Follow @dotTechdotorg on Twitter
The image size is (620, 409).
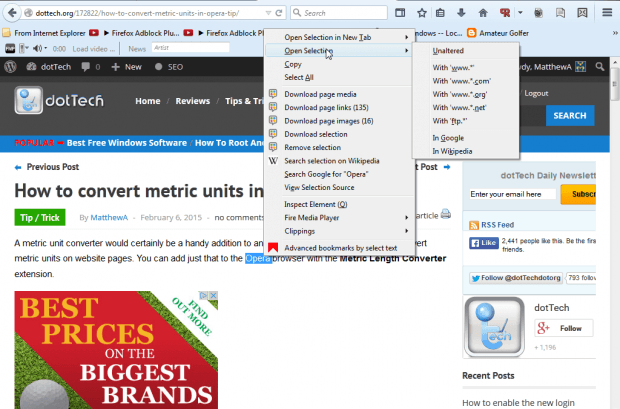pos(516,278)
